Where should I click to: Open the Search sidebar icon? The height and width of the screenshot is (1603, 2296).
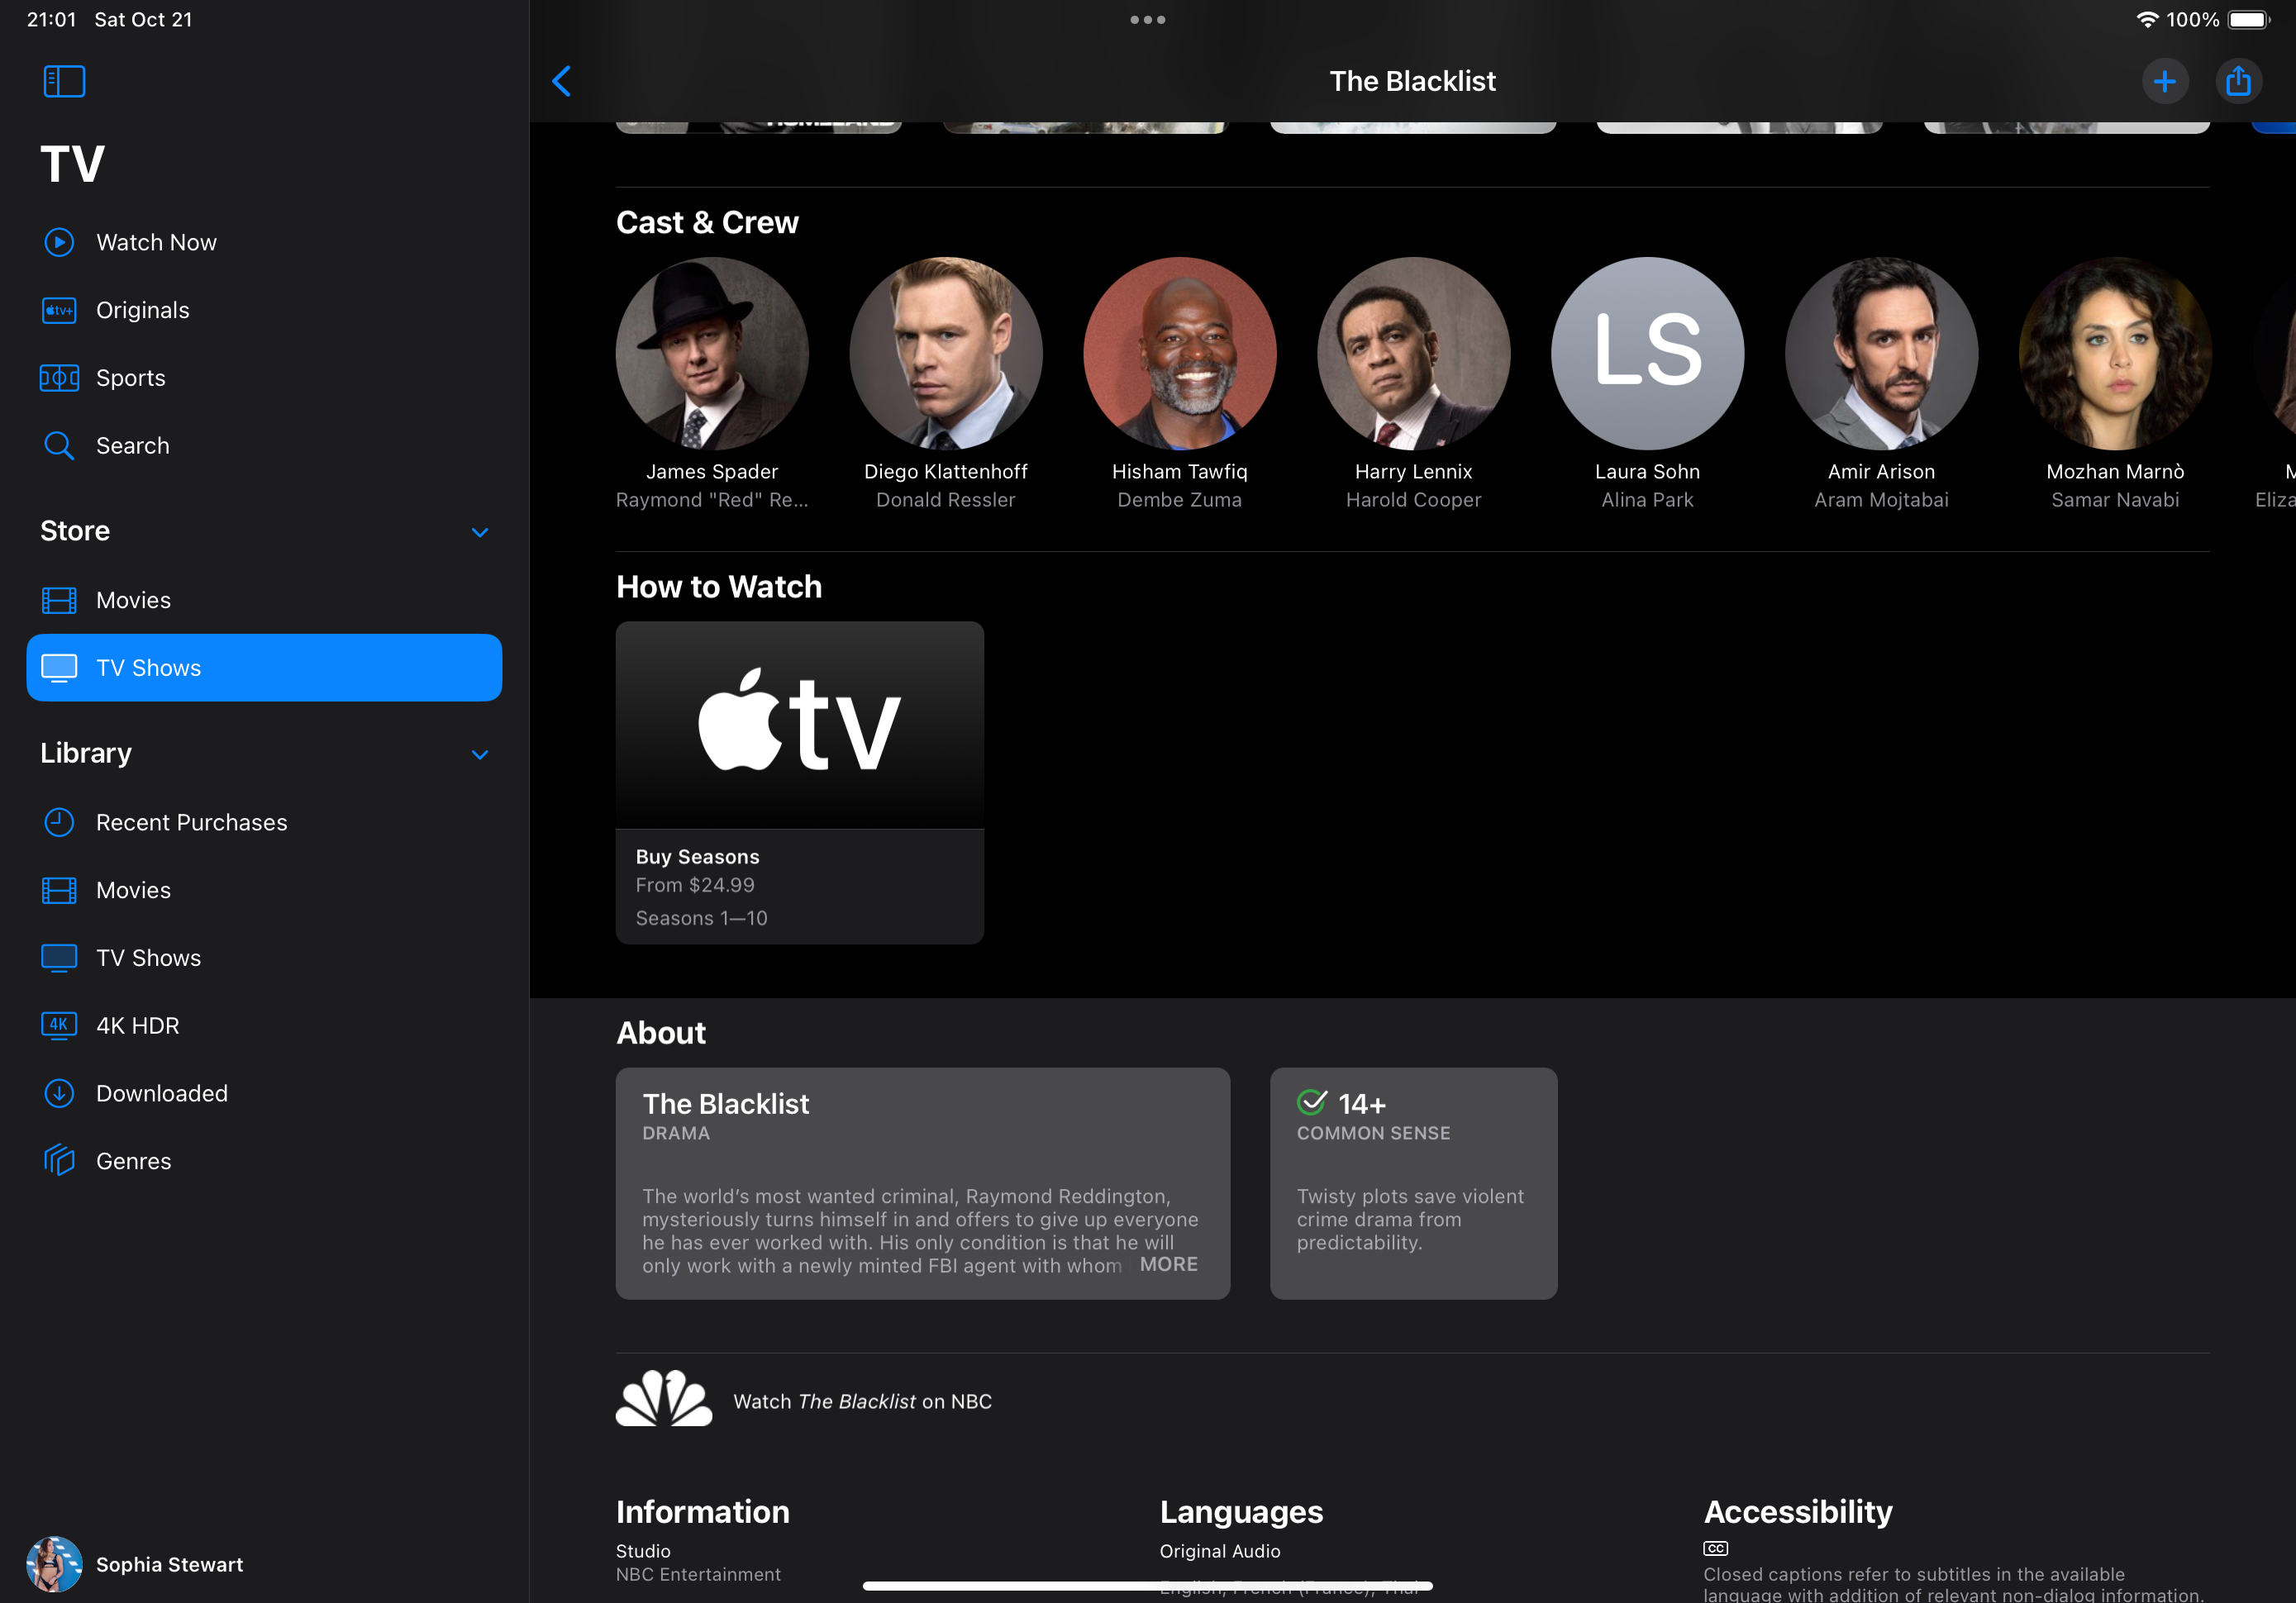[x=60, y=445]
